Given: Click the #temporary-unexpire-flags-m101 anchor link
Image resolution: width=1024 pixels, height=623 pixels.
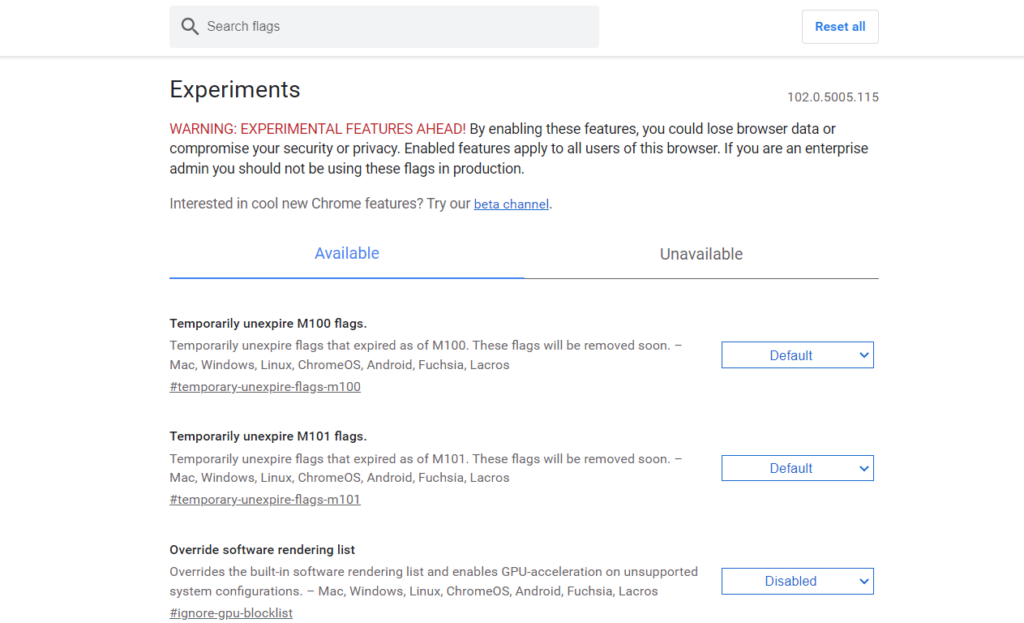Looking at the screenshot, I should pos(265,500).
